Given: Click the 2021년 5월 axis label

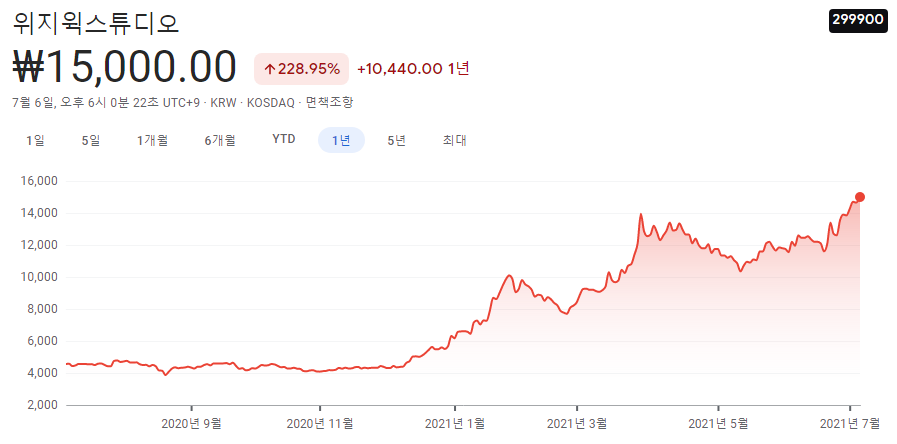Looking at the screenshot, I should 718,424.
